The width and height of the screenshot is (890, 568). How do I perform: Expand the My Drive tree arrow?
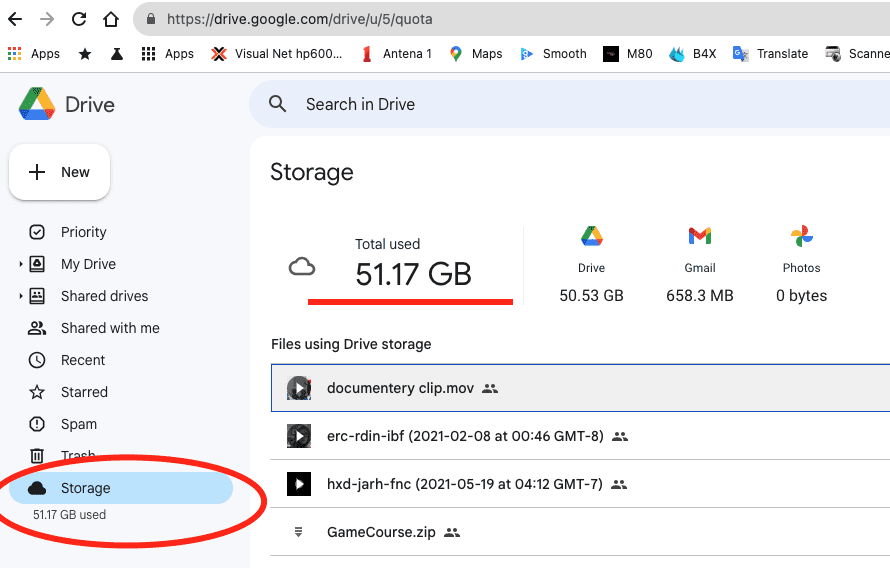pos(20,264)
